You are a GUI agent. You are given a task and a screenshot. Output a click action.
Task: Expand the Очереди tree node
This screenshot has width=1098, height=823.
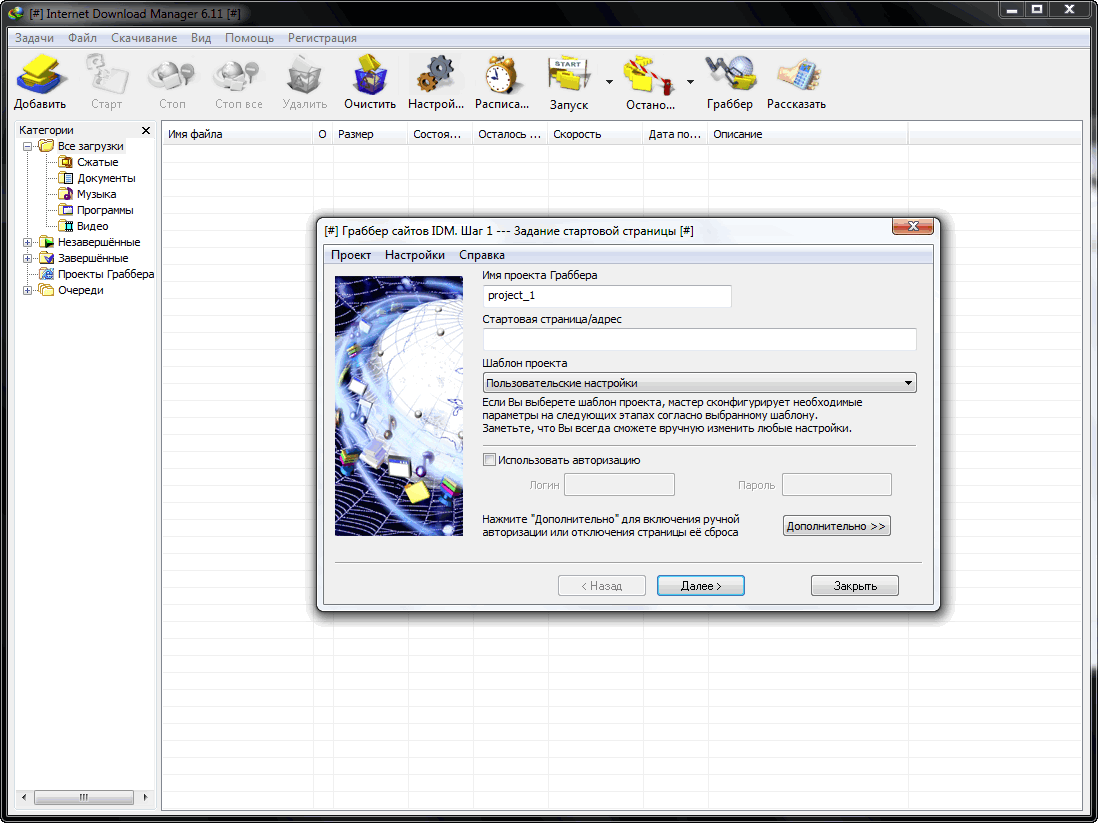pos(27,290)
